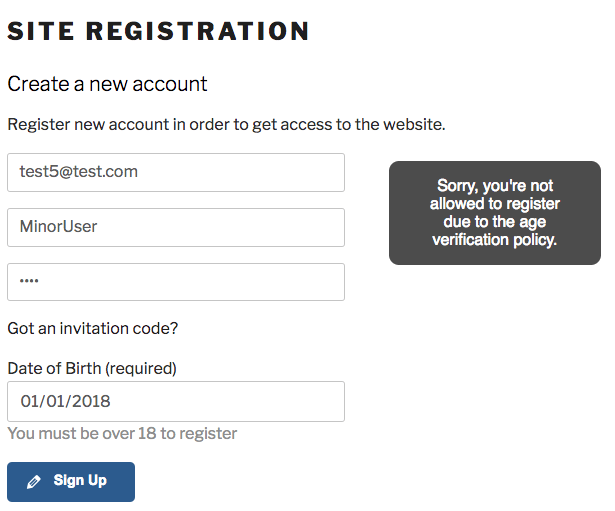Select the MinorUser username field
This screenshot has height=511, width=615.
pyautogui.click(x=176, y=227)
